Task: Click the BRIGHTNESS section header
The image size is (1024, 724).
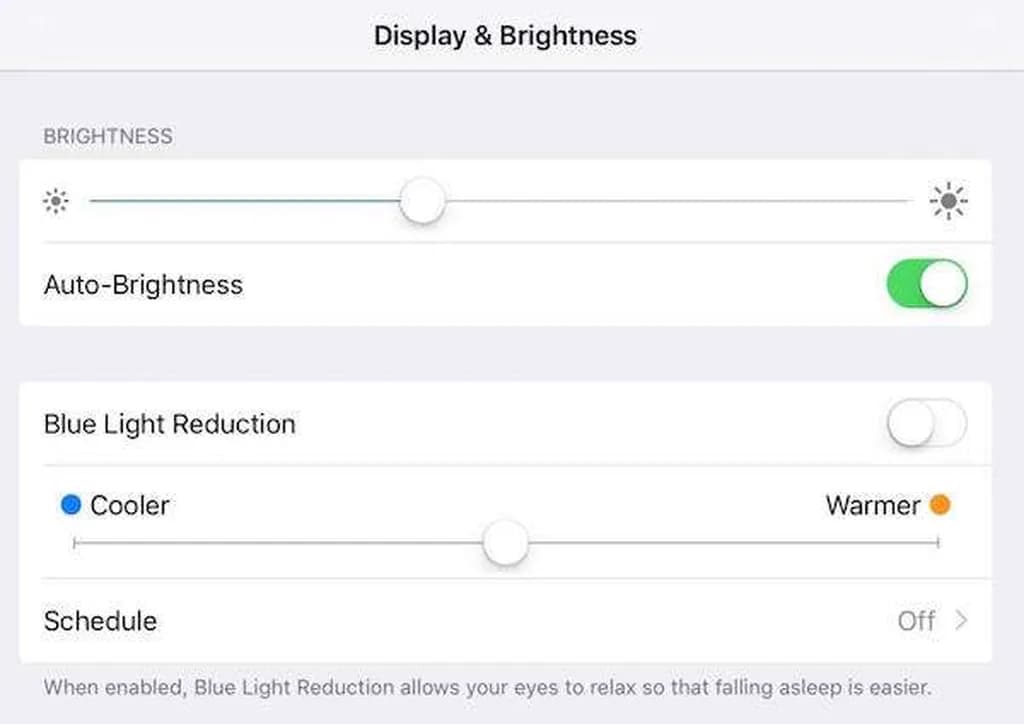Action: click(108, 137)
